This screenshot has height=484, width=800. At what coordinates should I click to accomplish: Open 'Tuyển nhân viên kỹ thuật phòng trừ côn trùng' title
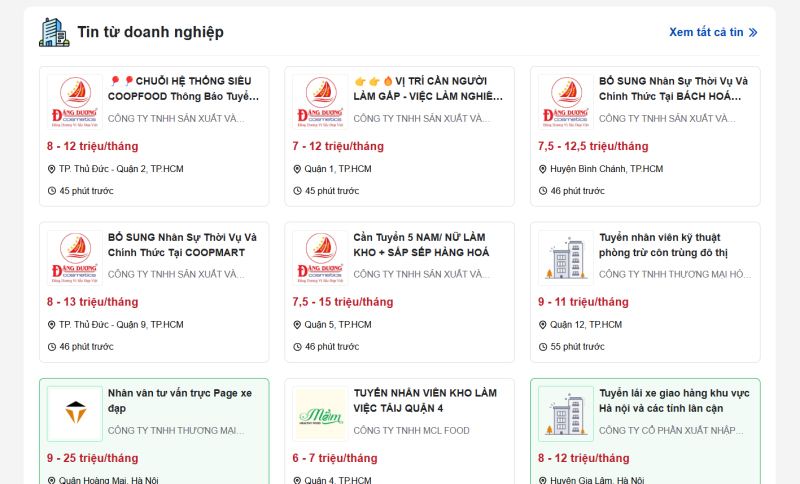coord(663,245)
